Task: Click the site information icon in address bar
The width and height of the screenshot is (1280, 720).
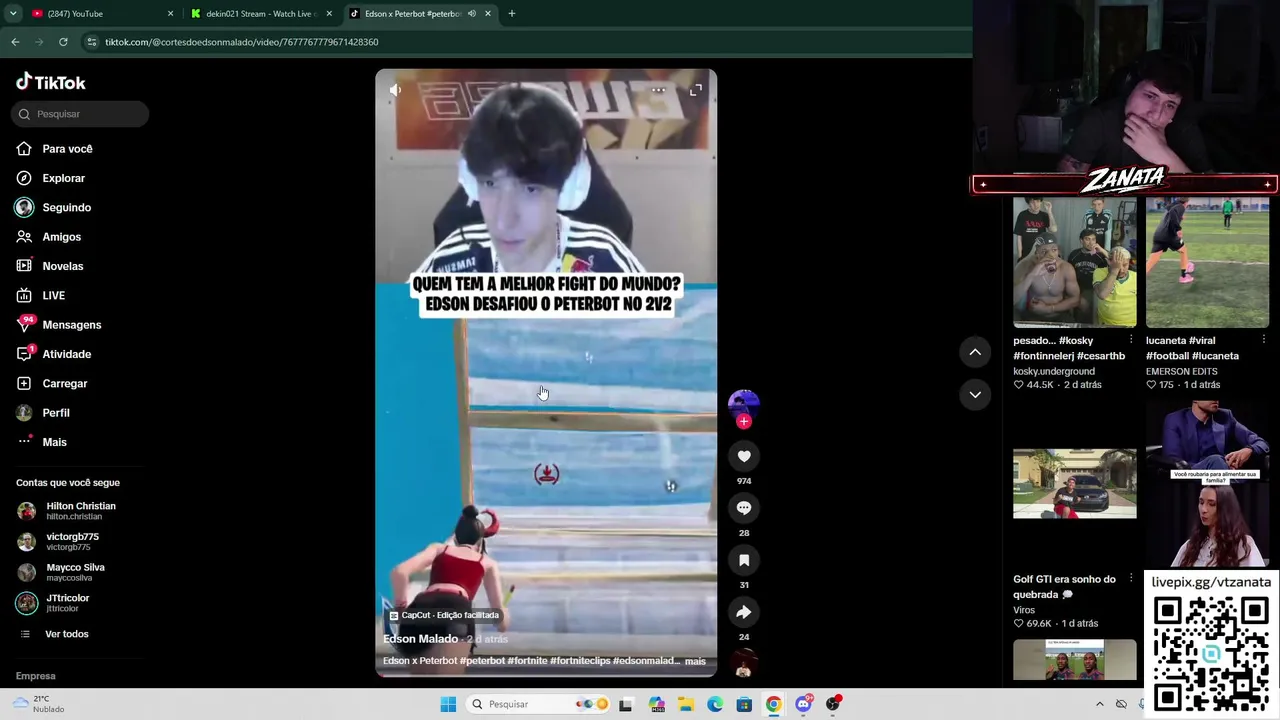Action: point(92,42)
